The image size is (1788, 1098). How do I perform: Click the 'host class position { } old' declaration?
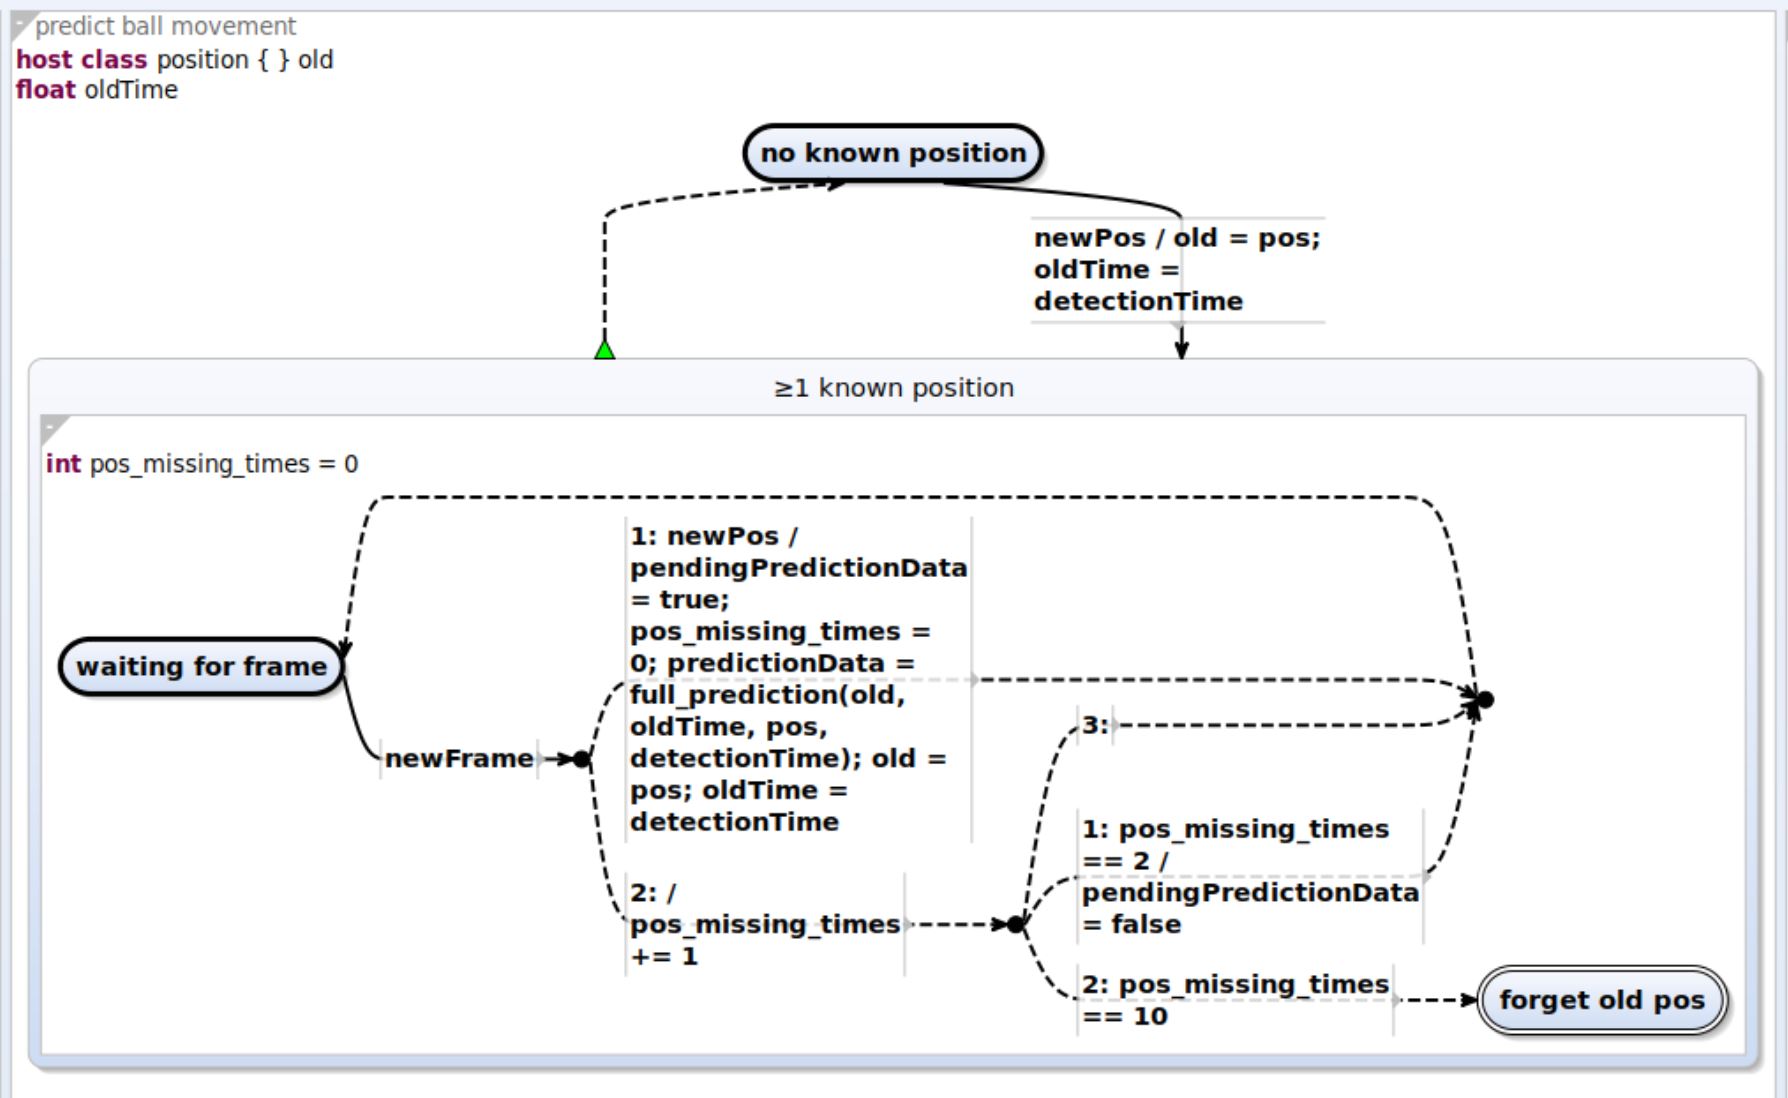175,60
